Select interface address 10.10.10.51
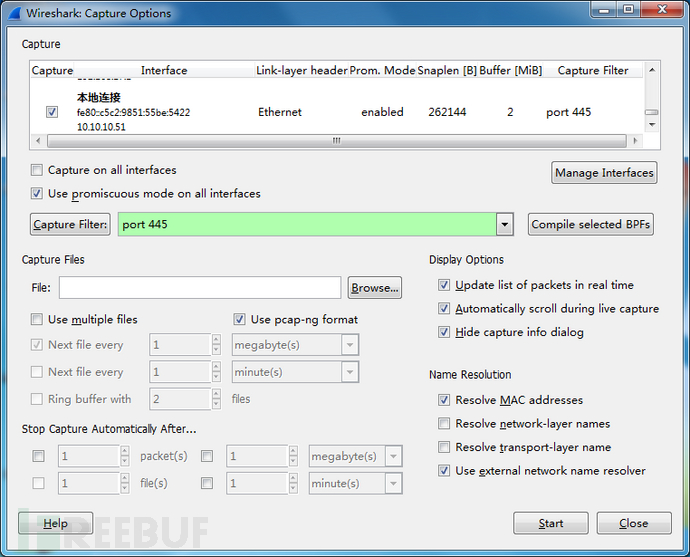Viewport: 690px width, 557px height. (101, 127)
